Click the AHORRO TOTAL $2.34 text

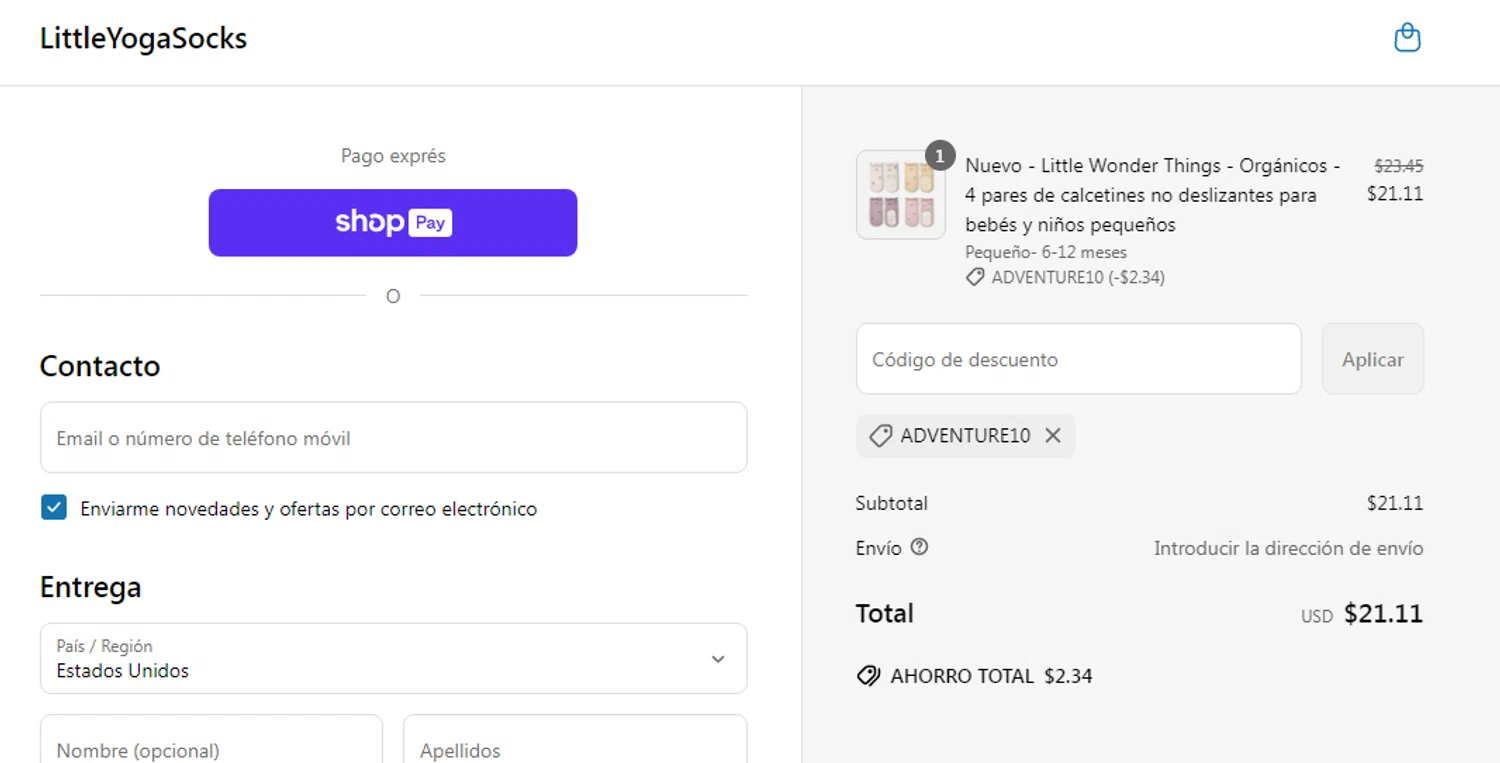click(991, 676)
